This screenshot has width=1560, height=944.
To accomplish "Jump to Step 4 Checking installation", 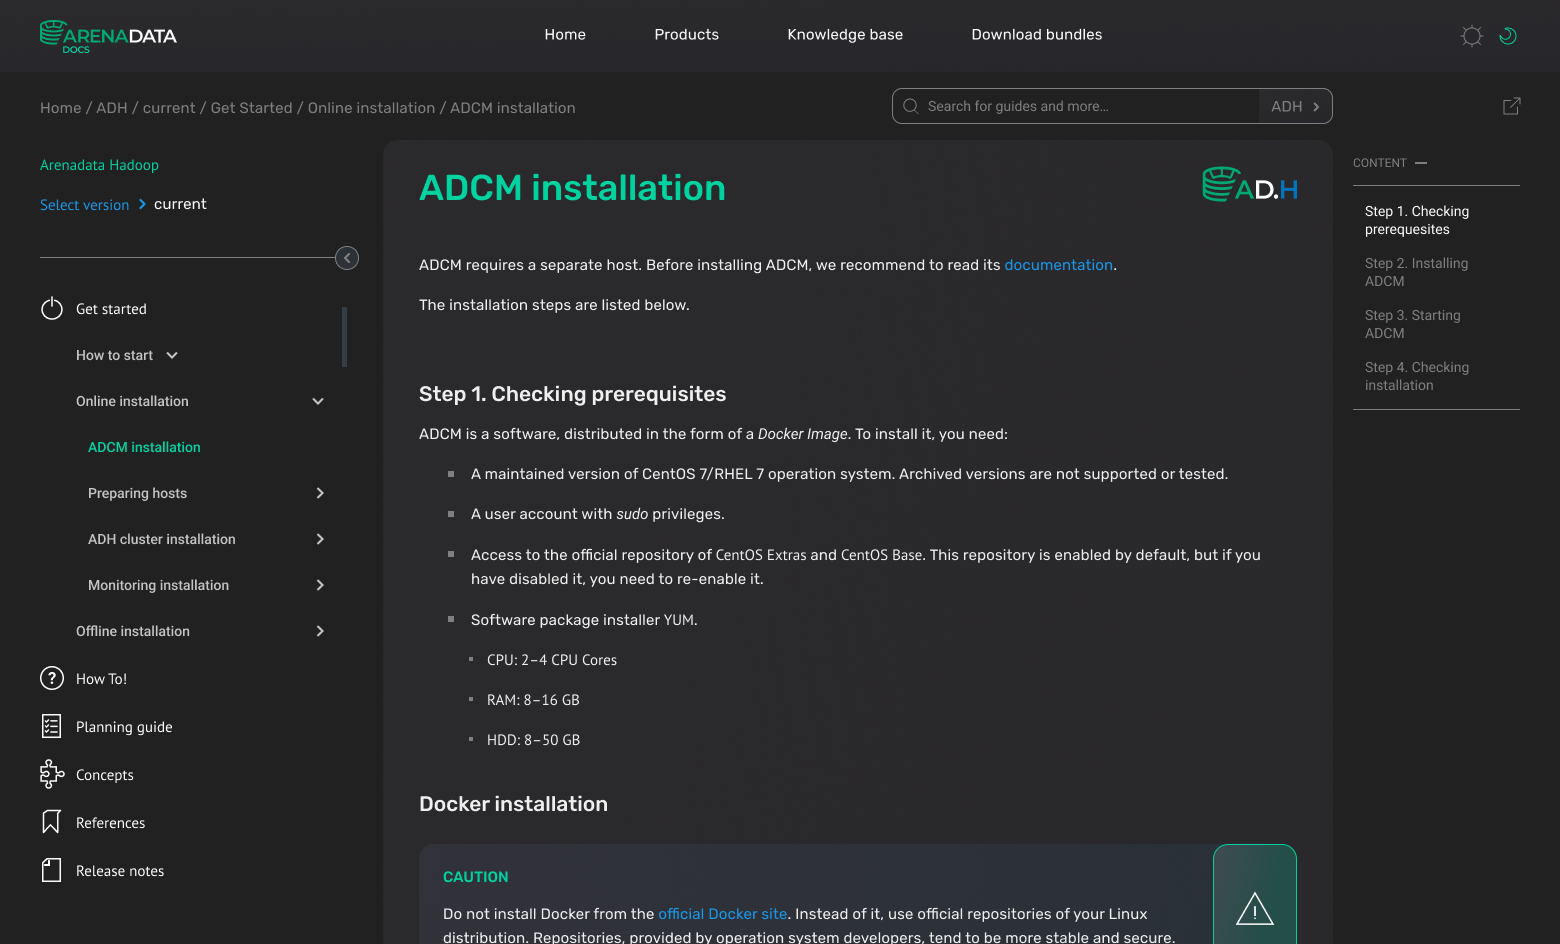I will [1417, 376].
